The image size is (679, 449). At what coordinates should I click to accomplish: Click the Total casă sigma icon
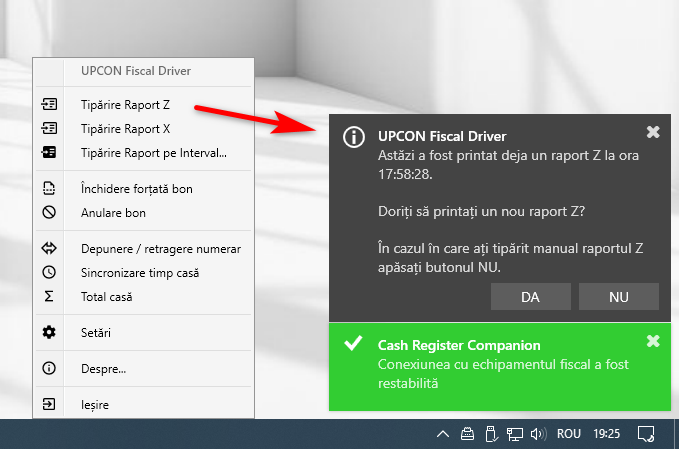coord(49,296)
